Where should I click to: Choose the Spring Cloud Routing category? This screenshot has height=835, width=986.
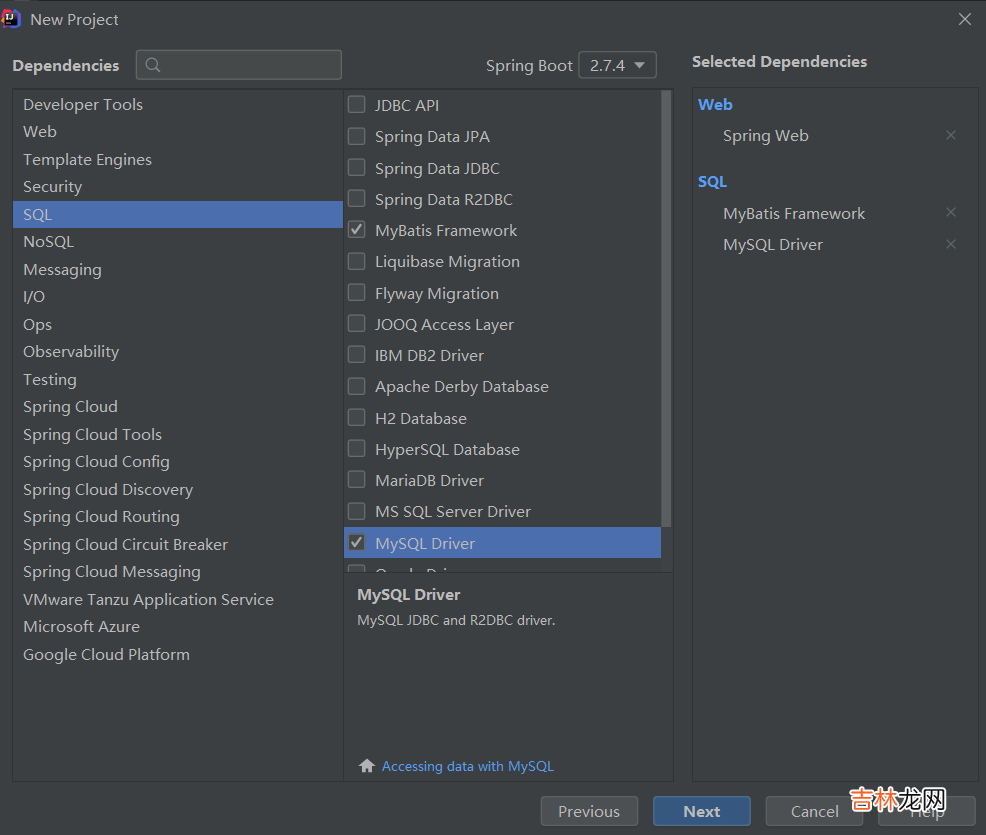pos(101,517)
